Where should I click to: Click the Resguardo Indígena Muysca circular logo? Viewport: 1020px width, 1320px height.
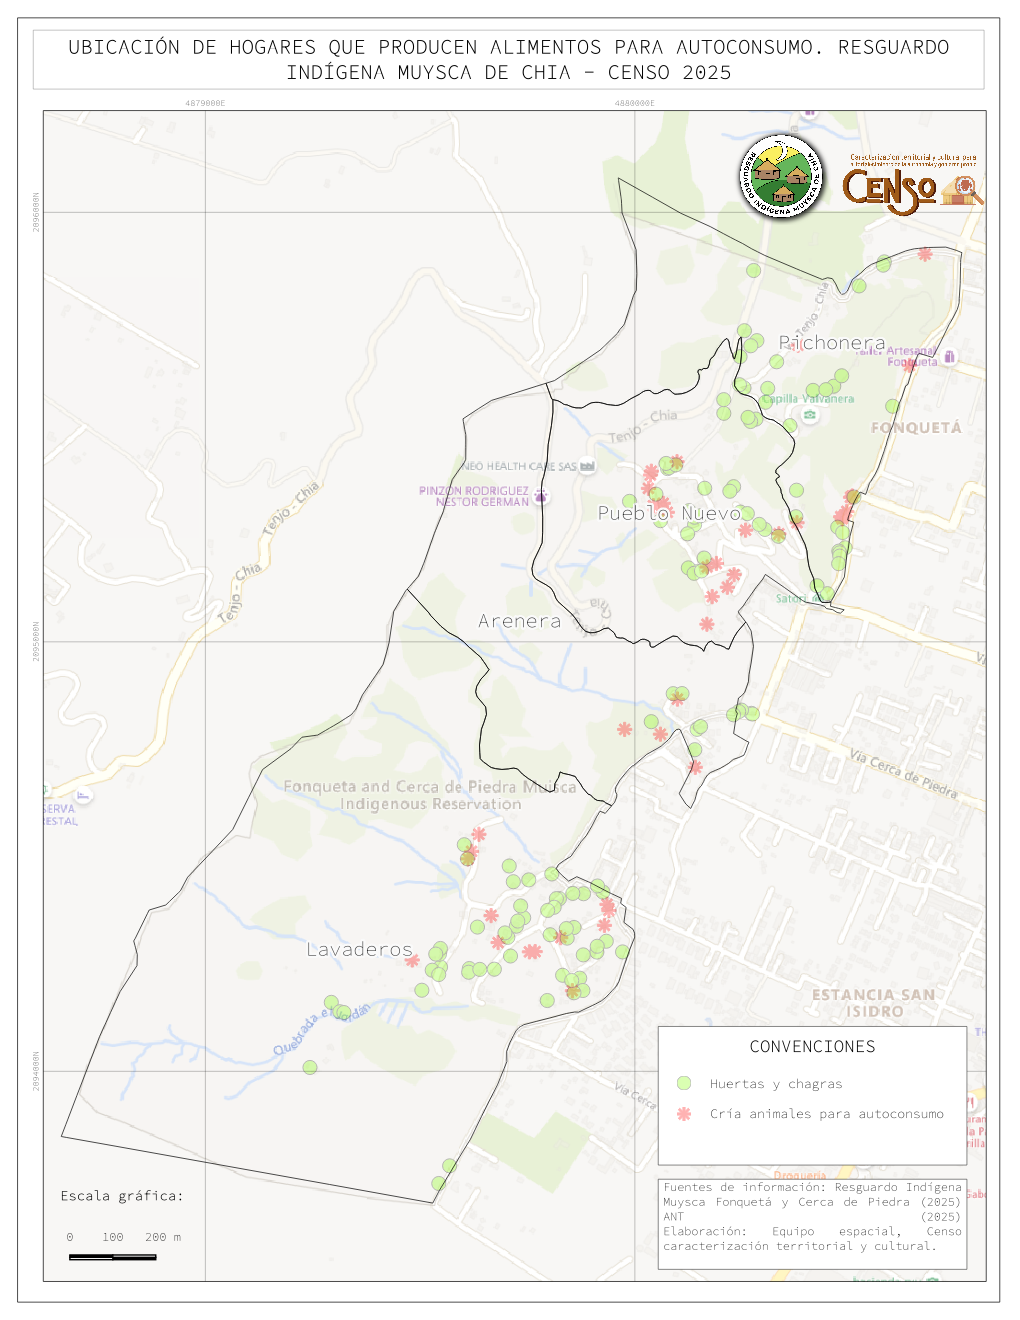coord(781,178)
